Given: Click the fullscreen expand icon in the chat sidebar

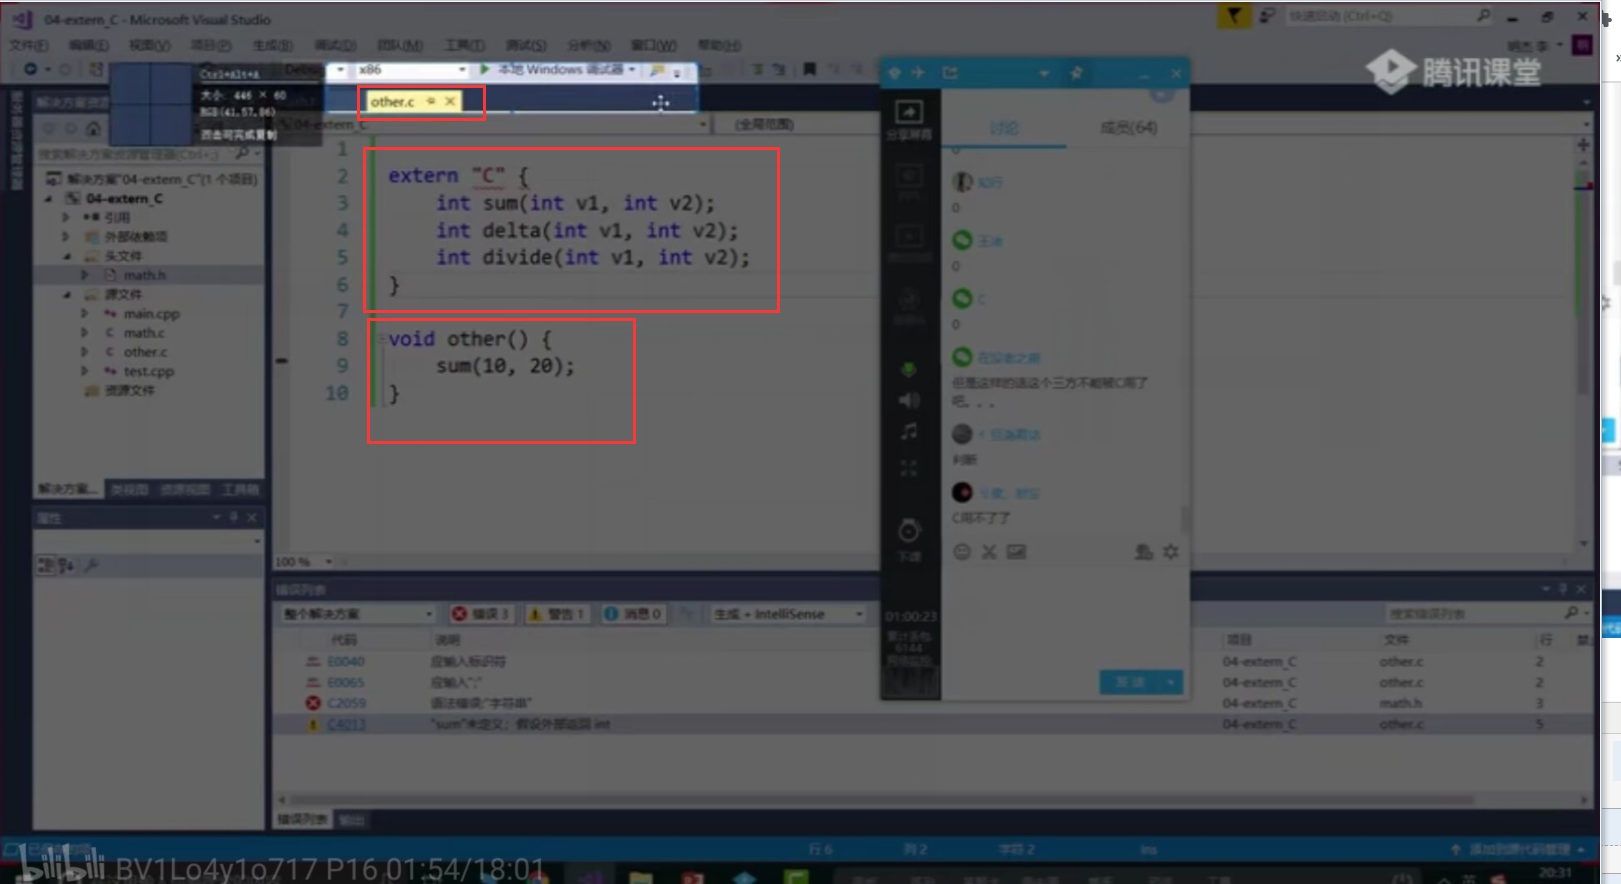Looking at the screenshot, I should [909, 467].
